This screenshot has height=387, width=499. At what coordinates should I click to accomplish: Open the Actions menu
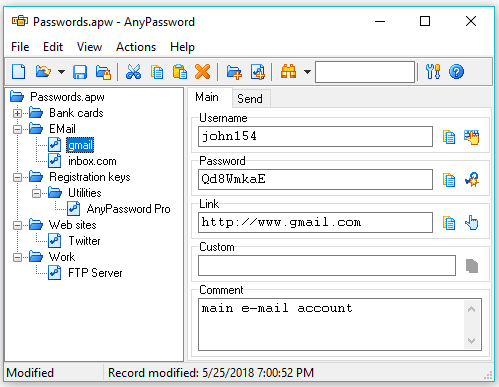pos(136,47)
